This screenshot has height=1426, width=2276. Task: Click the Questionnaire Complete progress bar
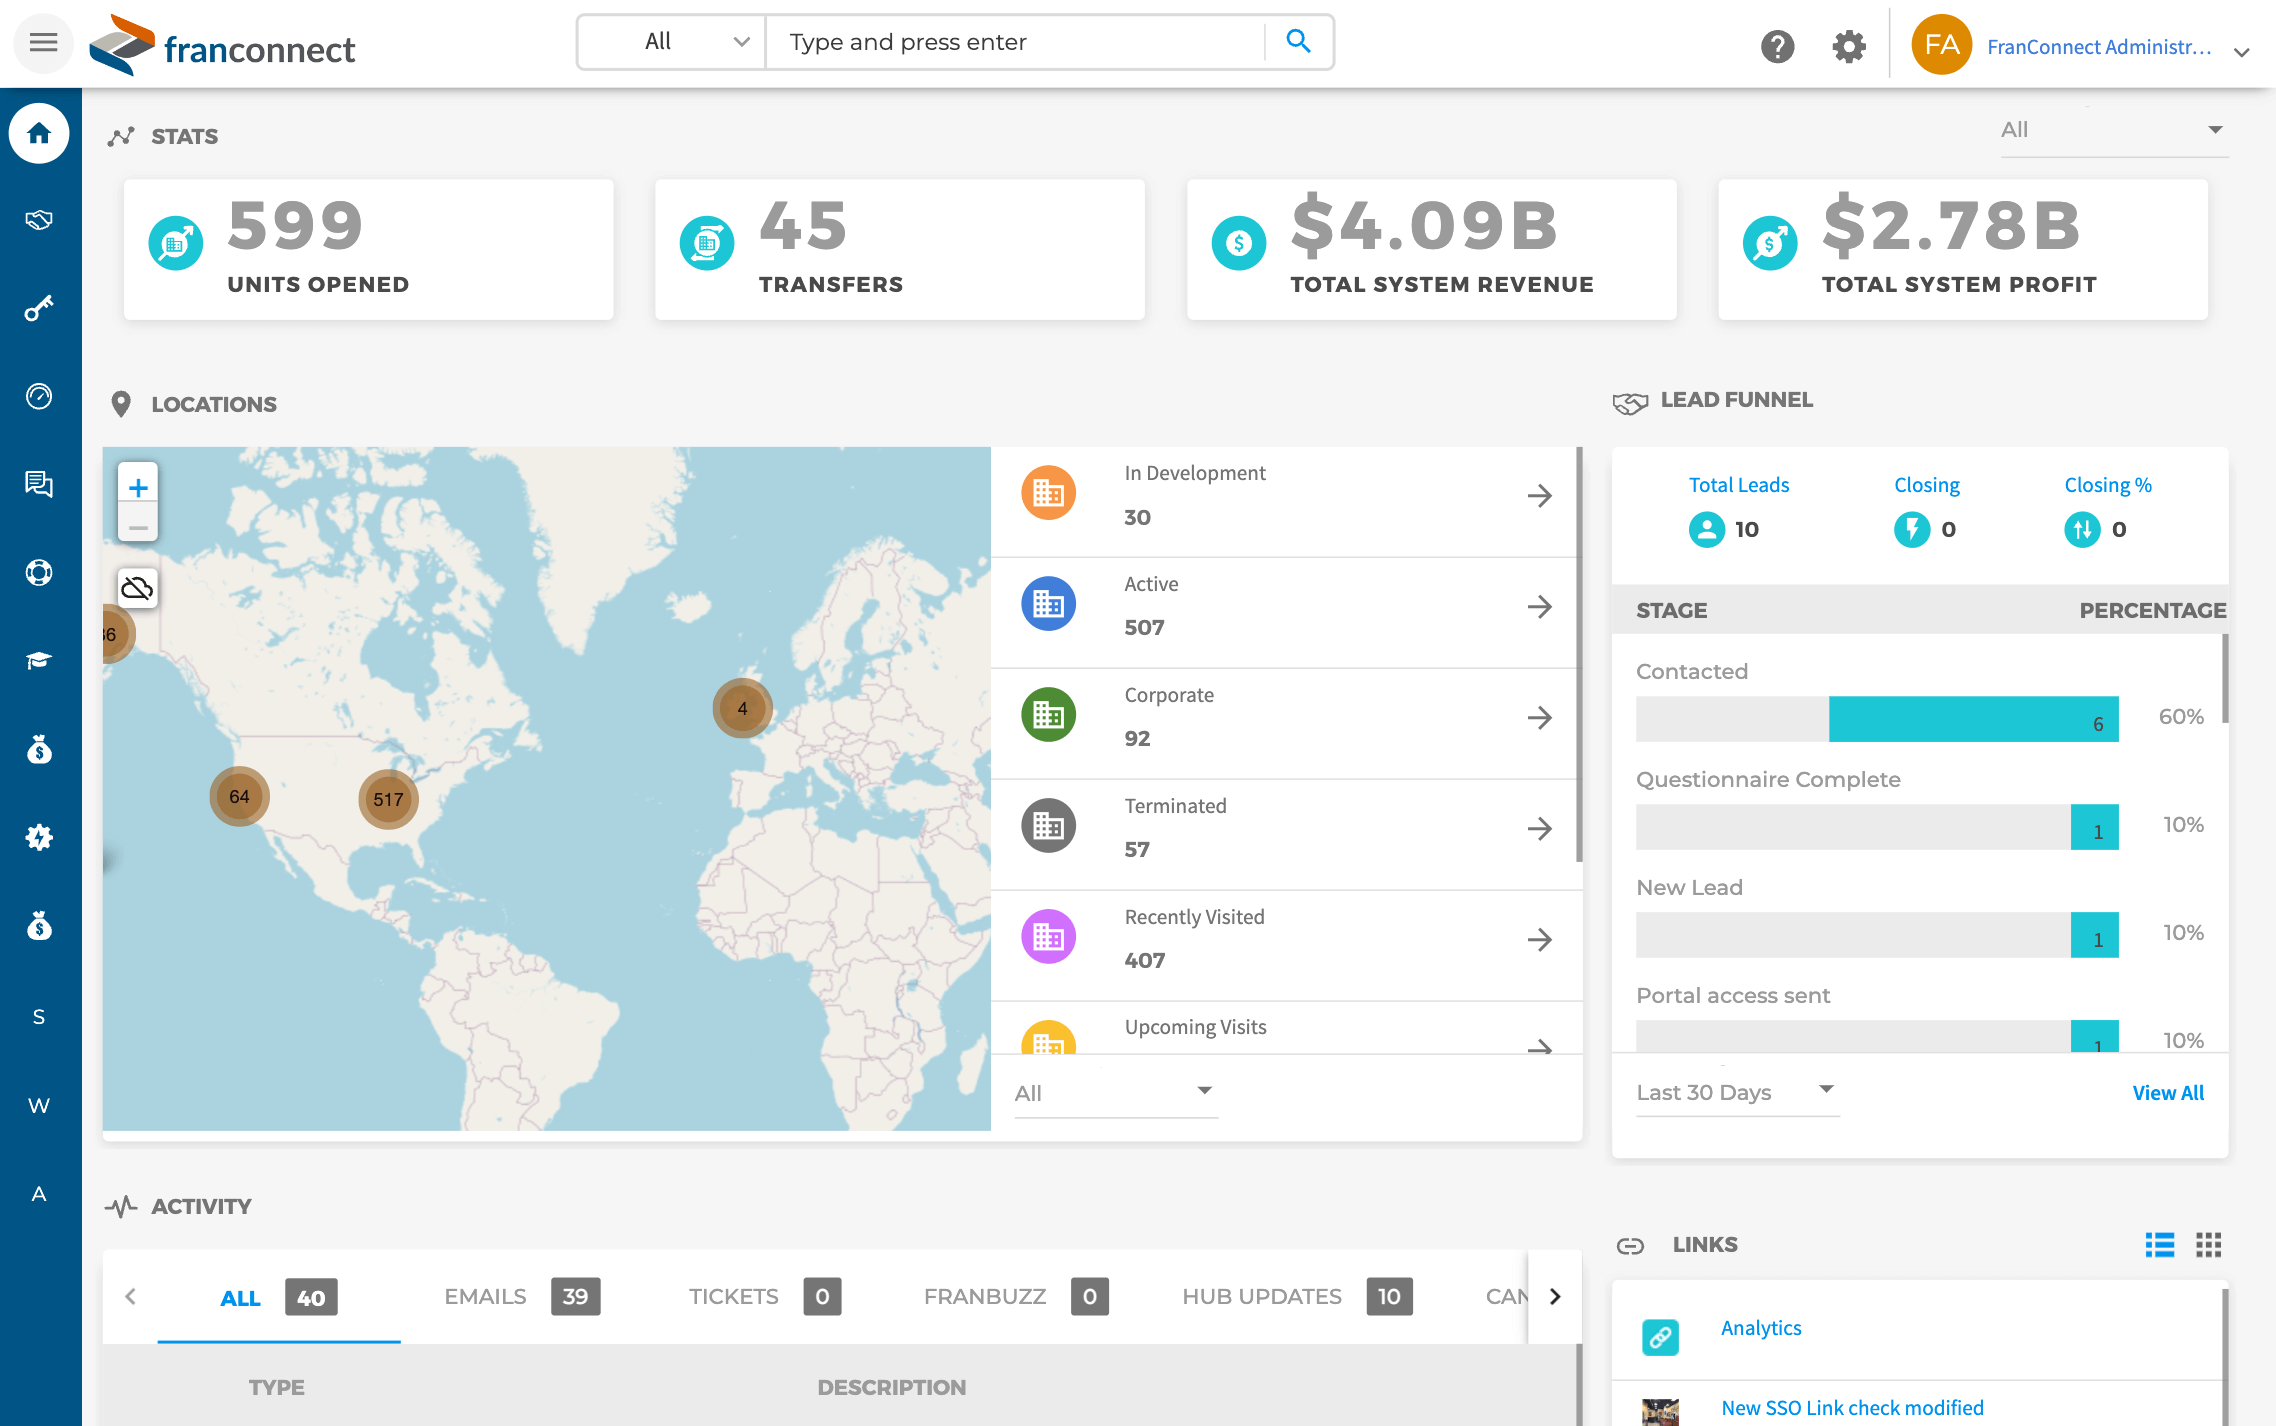point(1877,827)
